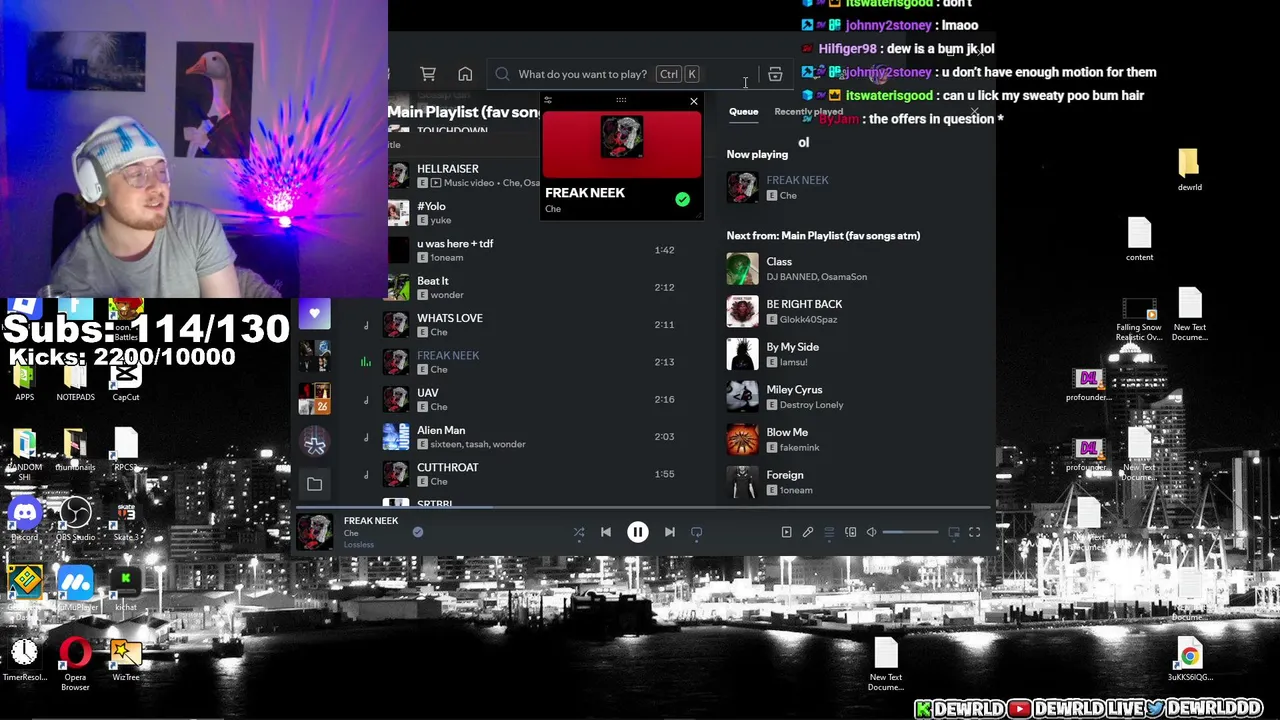
Task: Click the search magnifier icon in Spotify
Action: tap(502, 74)
